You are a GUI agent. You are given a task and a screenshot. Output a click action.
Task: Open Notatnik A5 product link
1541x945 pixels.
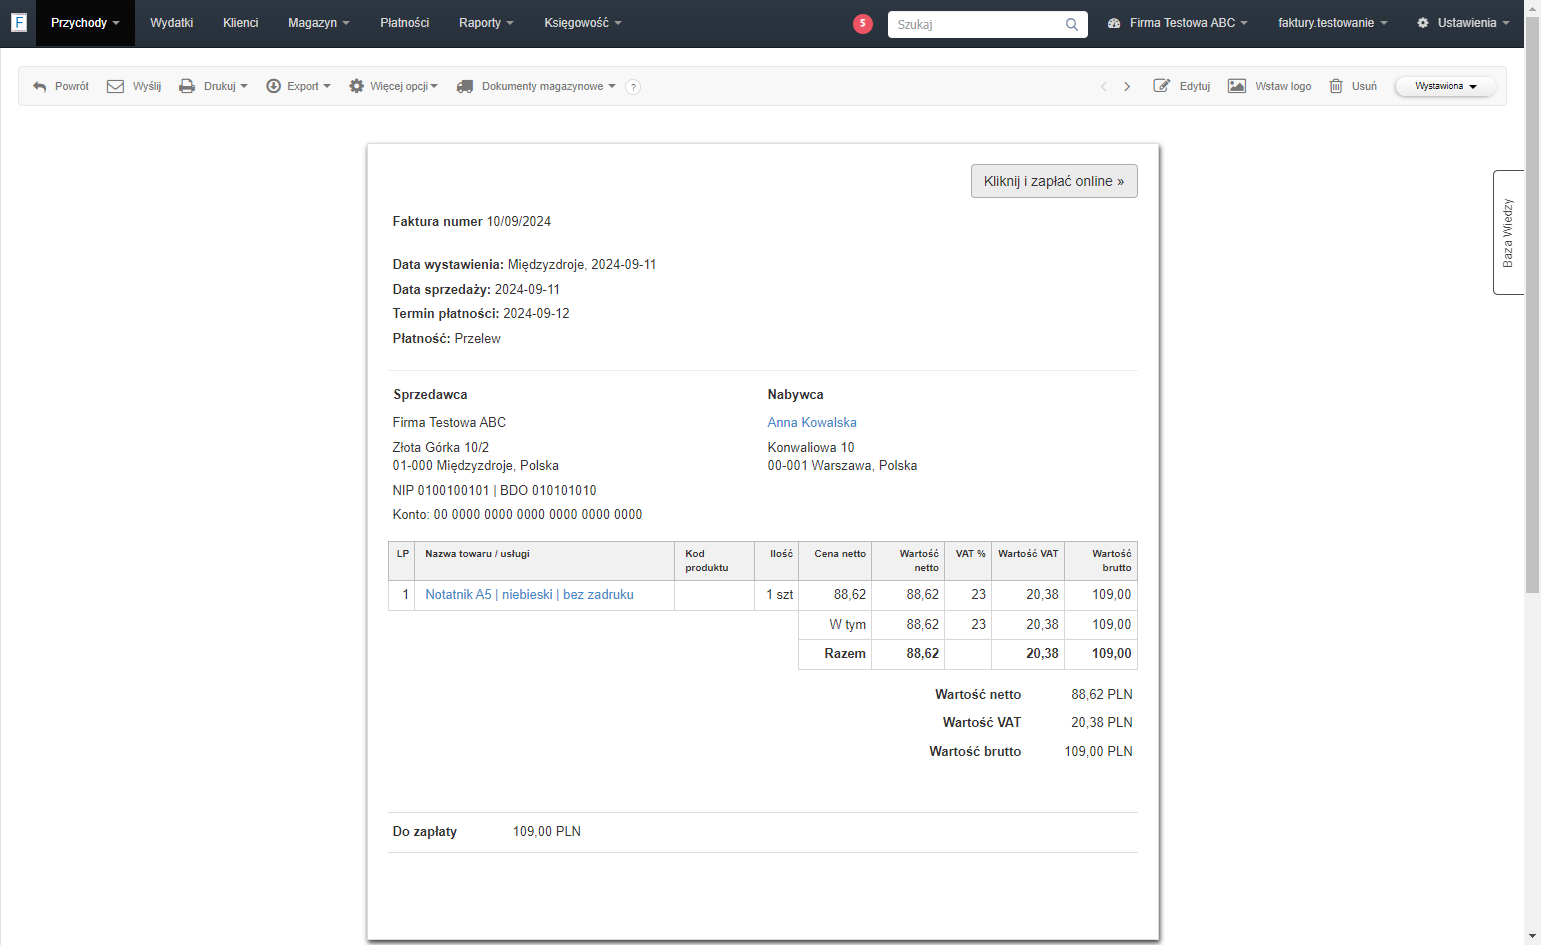(x=529, y=595)
